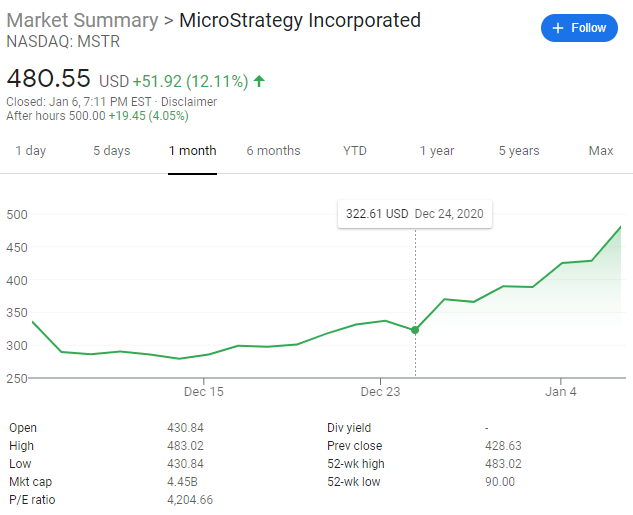Viewport: 633px width, 515px height.
Task: Click the MicroStrategy Incorporated title
Action: point(300,20)
